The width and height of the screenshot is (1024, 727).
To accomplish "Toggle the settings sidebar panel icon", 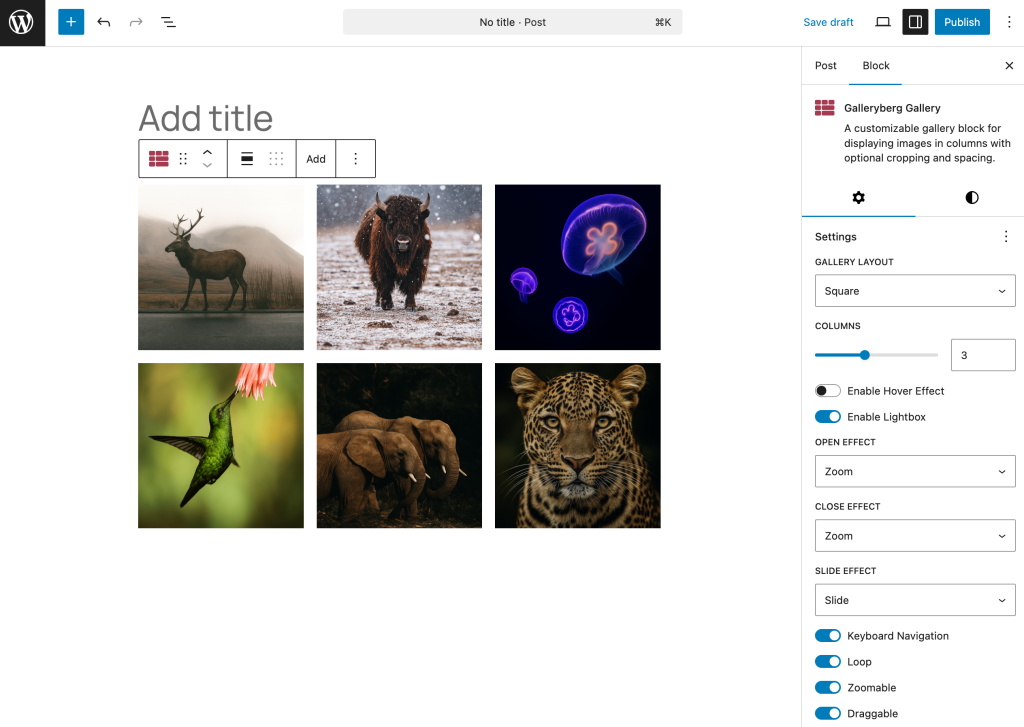I will pyautogui.click(x=915, y=22).
